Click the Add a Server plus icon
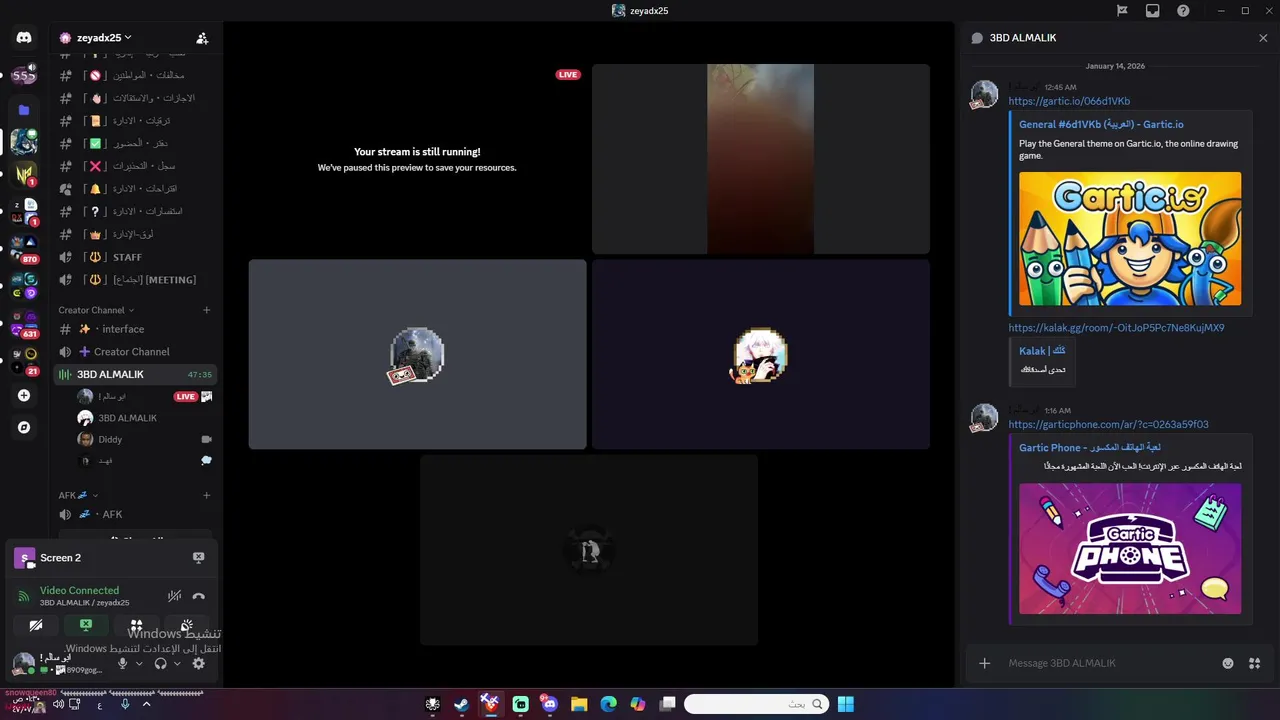The width and height of the screenshot is (1280, 720). coord(24,395)
